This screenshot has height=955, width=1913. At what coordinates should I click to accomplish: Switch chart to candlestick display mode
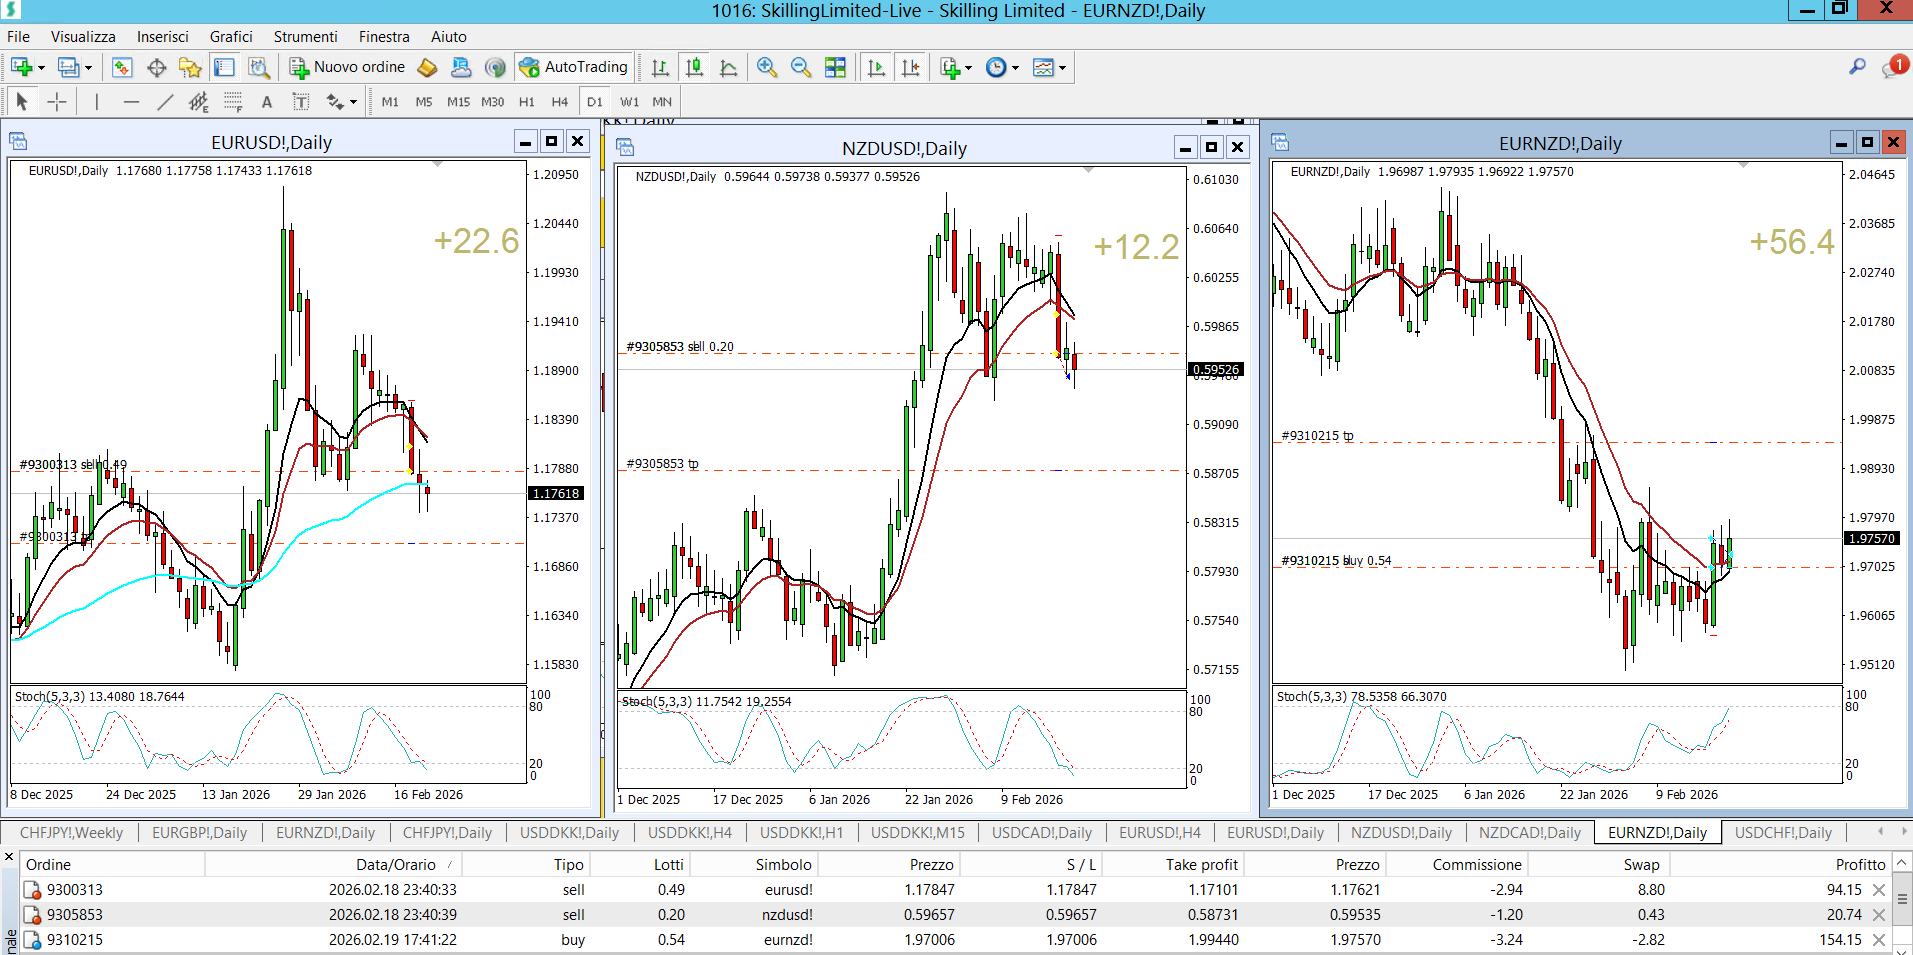(694, 67)
